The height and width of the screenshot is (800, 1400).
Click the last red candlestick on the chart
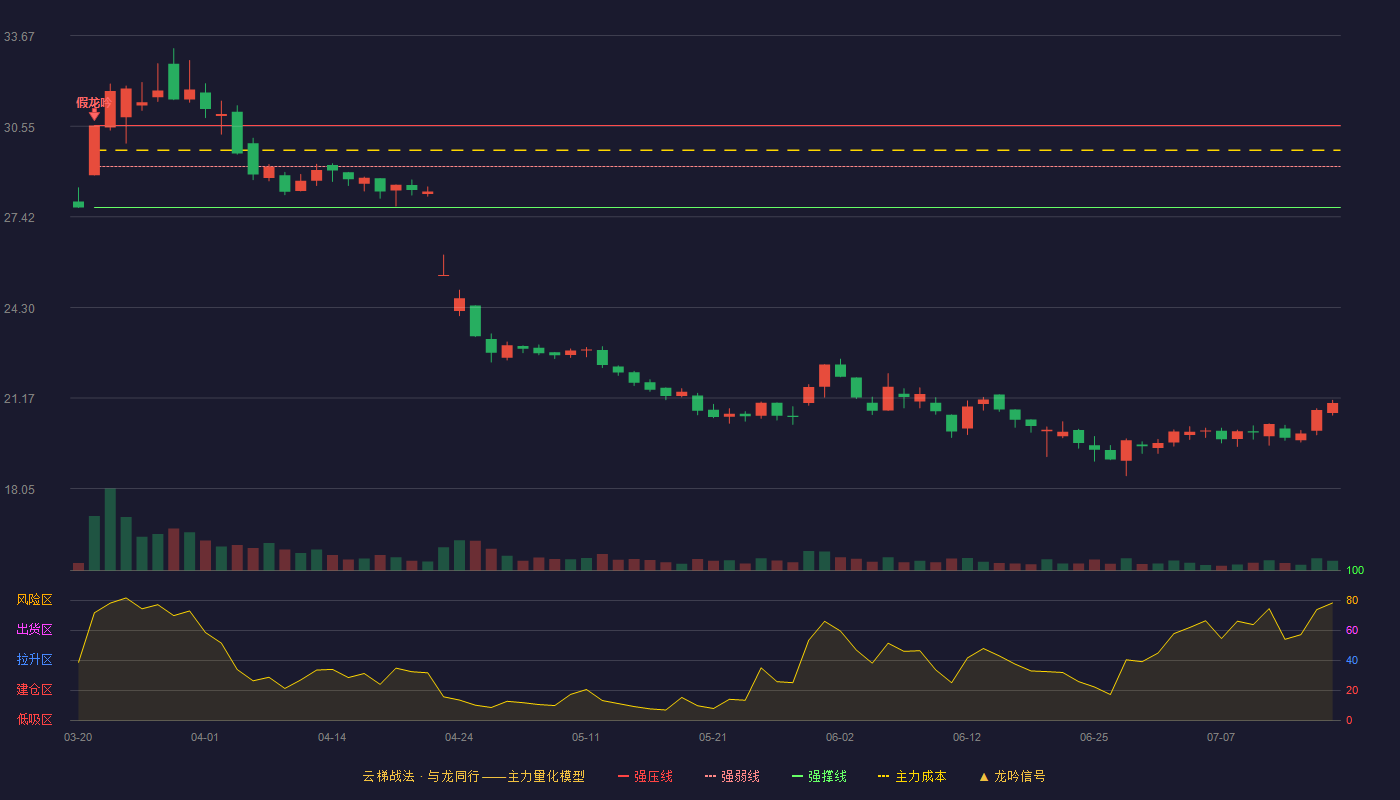1332,407
